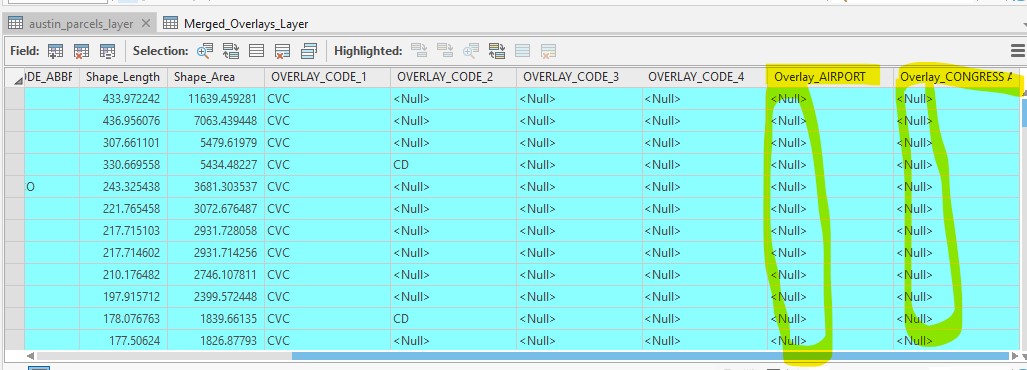Copy the selected rows
Viewport: 1027px width, 370px height.
click(x=308, y=51)
